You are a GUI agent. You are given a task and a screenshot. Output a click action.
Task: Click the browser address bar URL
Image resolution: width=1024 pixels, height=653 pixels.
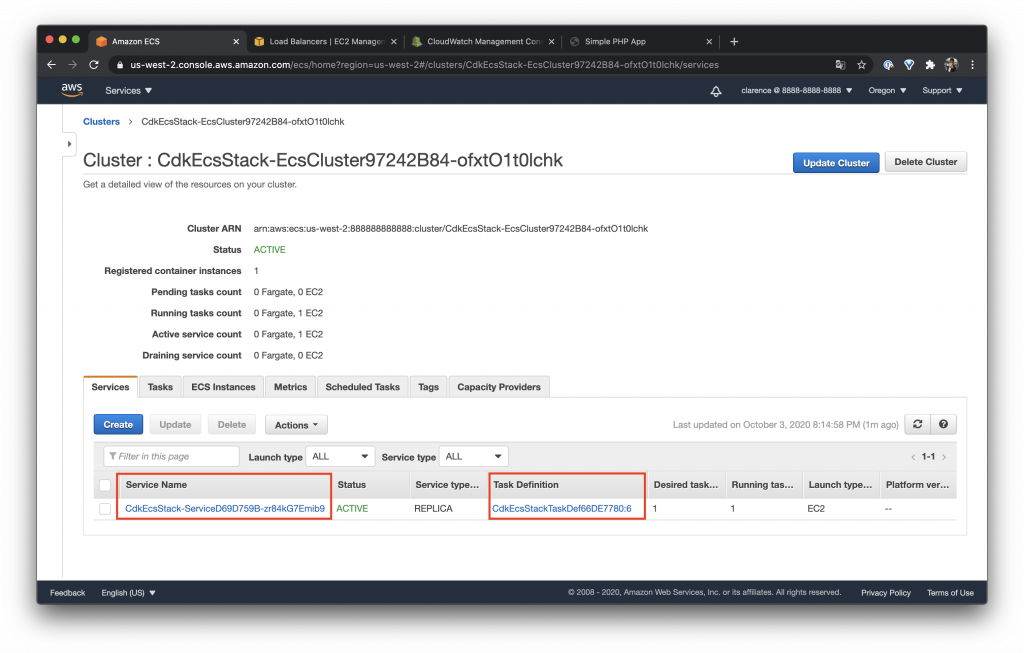(x=424, y=65)
